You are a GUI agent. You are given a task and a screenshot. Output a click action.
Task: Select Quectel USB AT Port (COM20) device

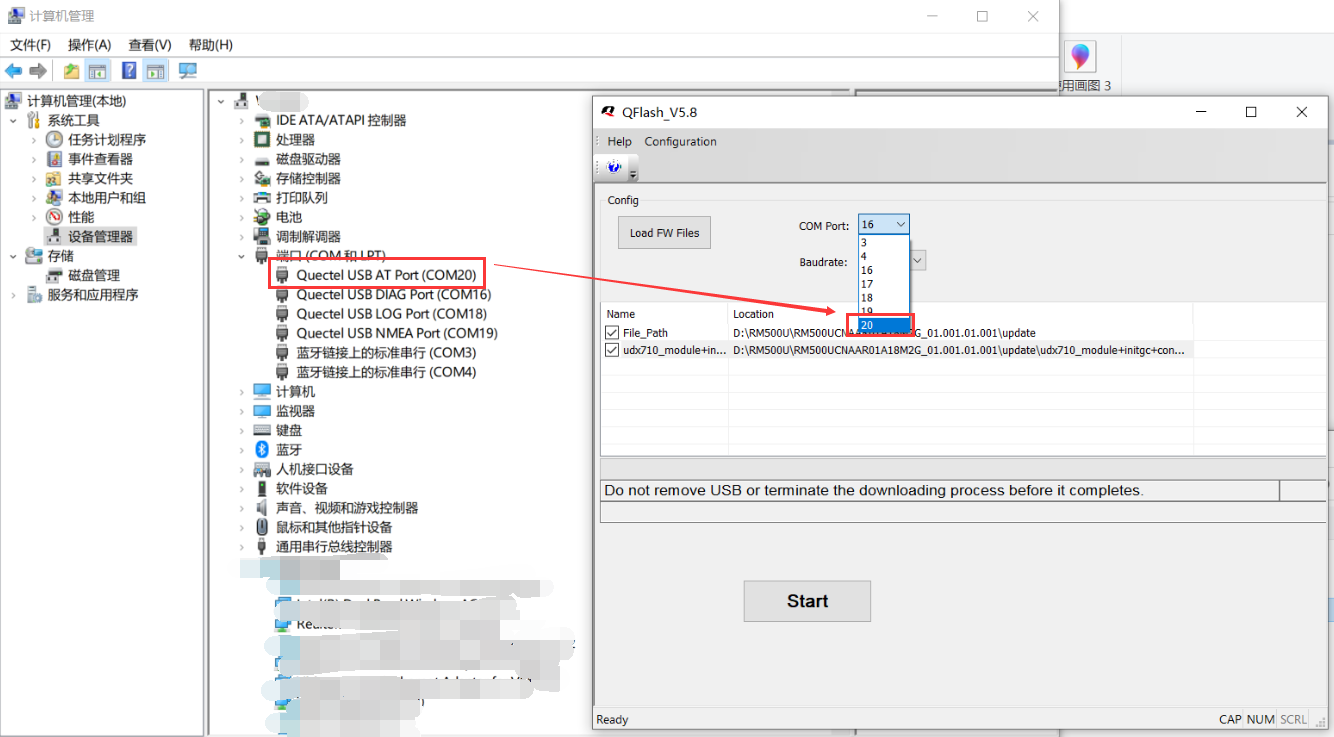point(386,275)
